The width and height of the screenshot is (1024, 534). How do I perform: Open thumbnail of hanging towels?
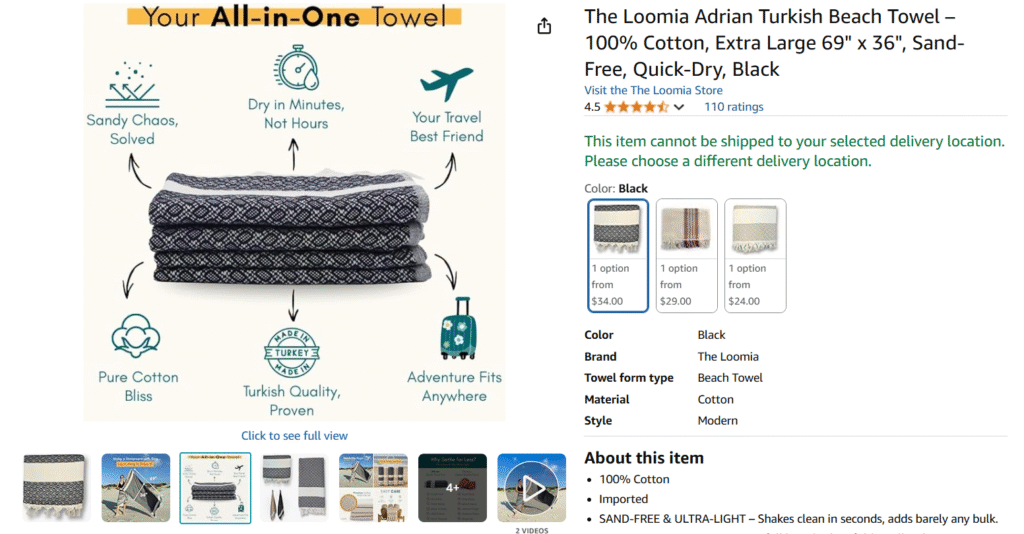coord(294,488)
